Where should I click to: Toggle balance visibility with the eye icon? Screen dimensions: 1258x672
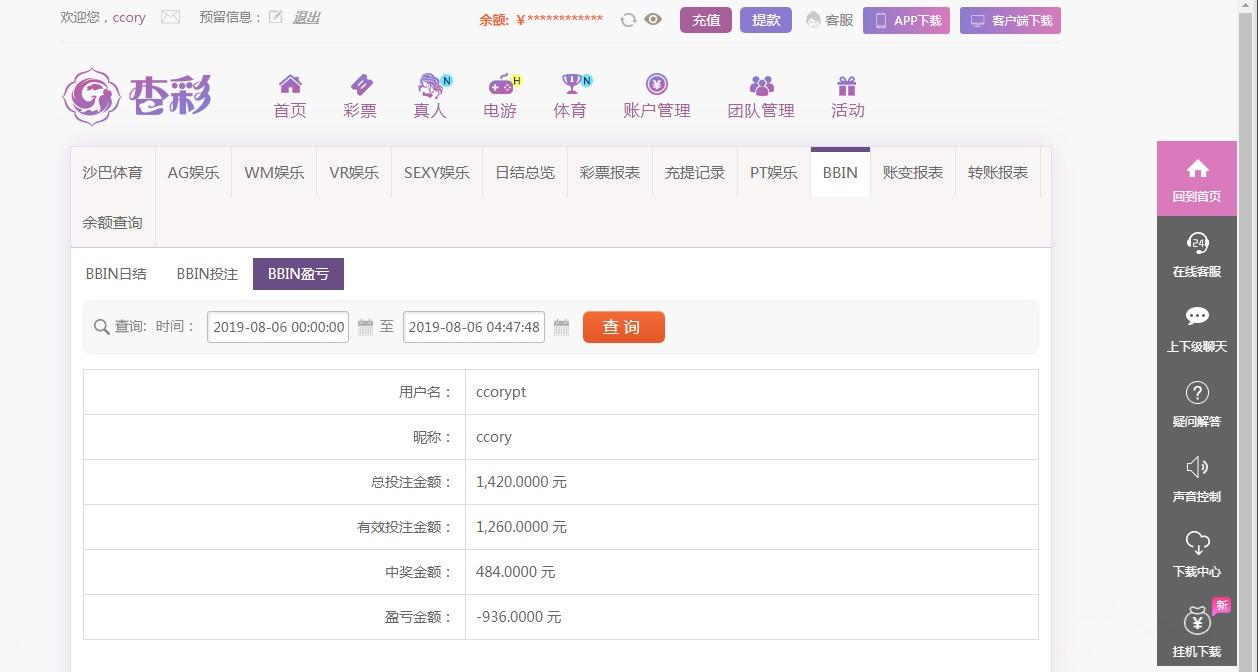pos(653,19)
